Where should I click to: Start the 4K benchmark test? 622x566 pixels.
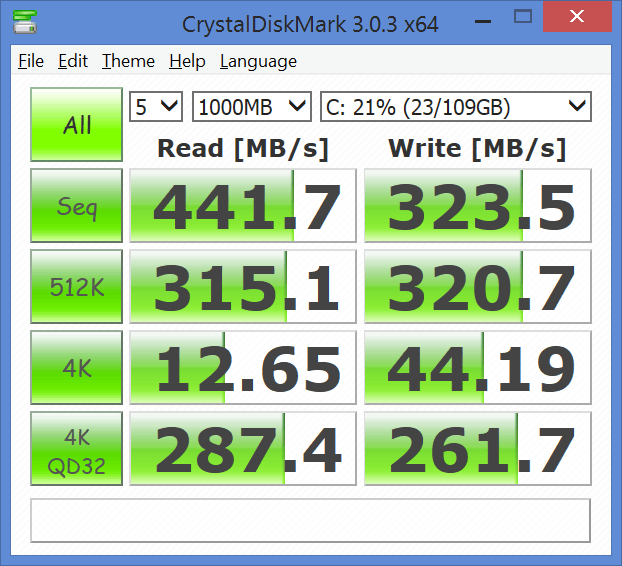(x=77, y=367)
